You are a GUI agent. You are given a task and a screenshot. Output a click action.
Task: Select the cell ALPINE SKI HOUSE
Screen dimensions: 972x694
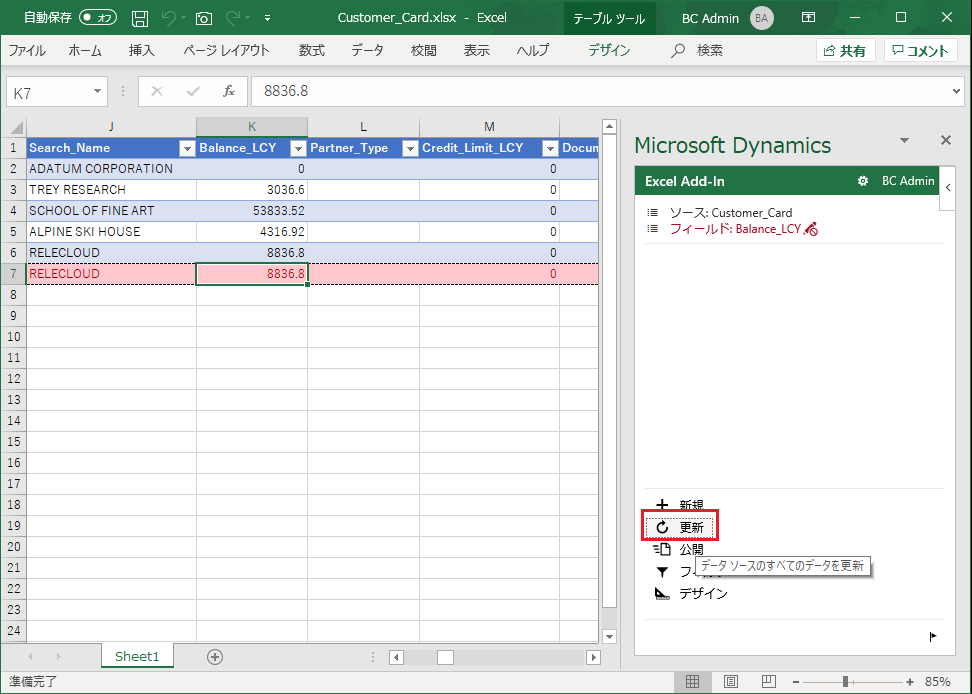[x=112, y=232]
